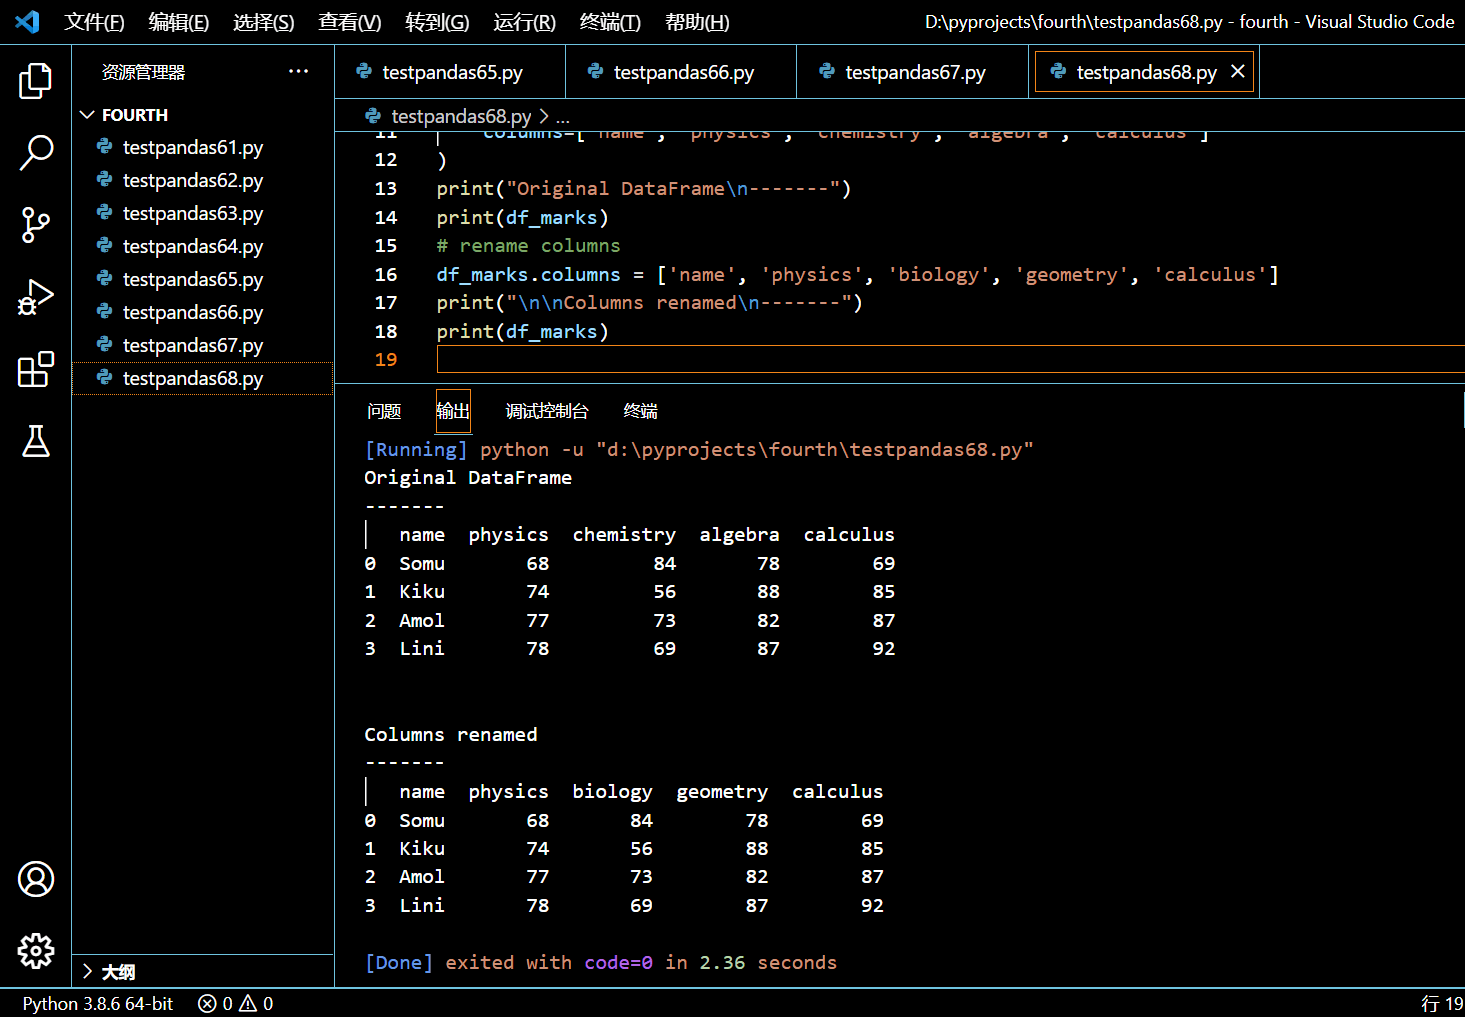Switch to the 终端 panel tab
1465x1017 pixels.
[x=640, y=411]
